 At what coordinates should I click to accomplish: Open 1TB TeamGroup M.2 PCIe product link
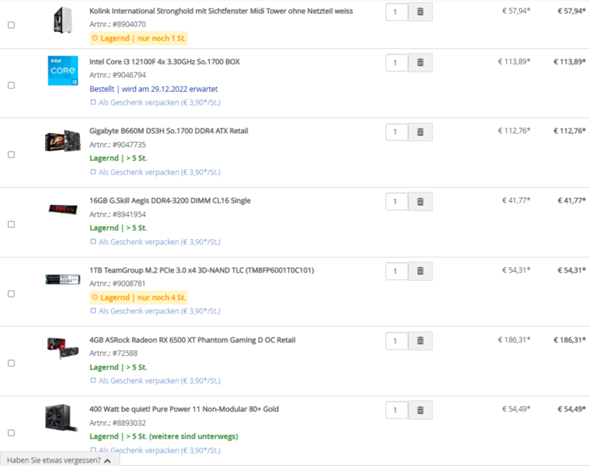pos(201,270)
